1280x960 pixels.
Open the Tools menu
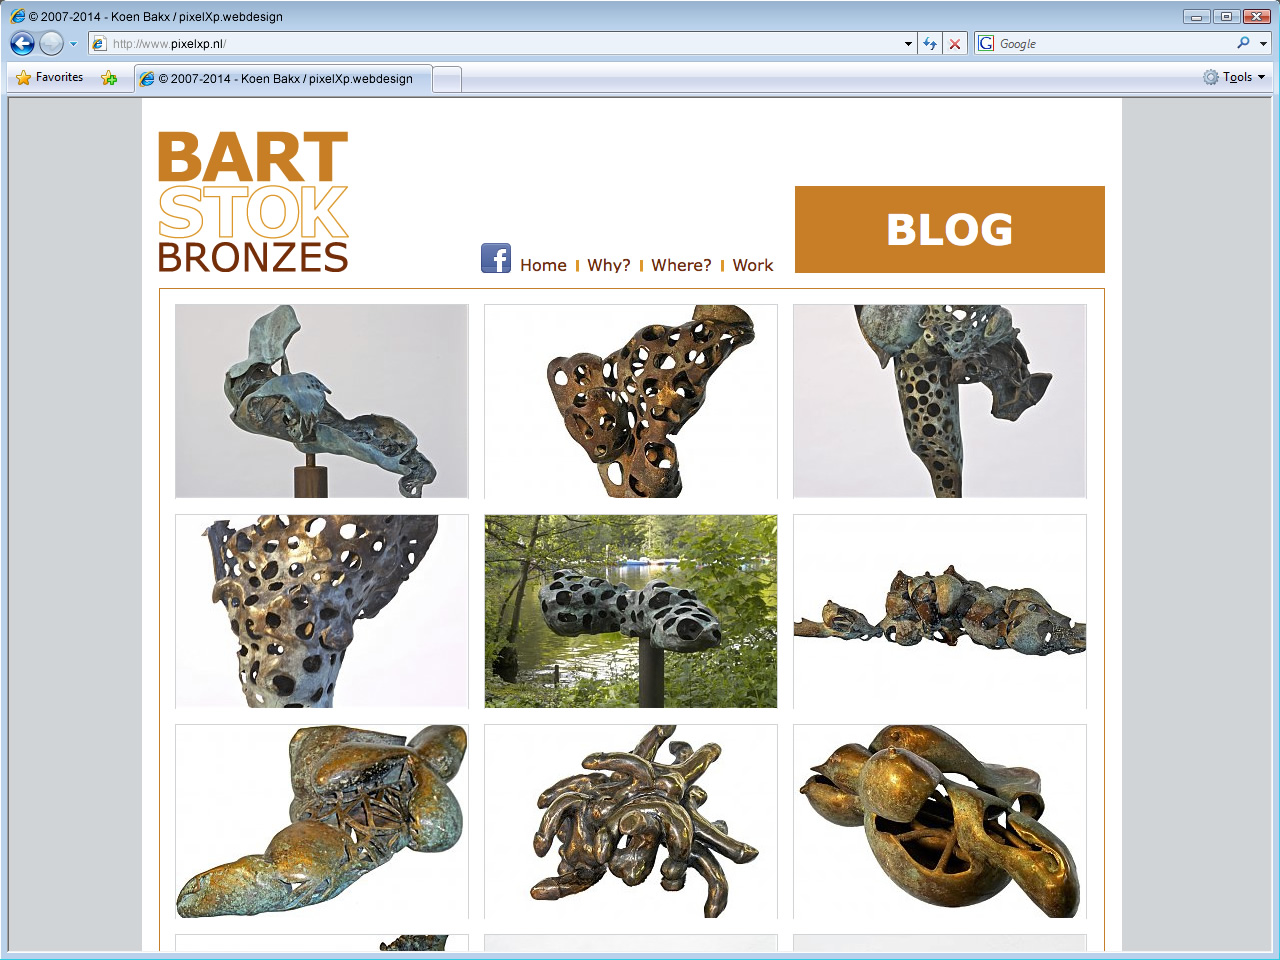[x=1234, y=77]
